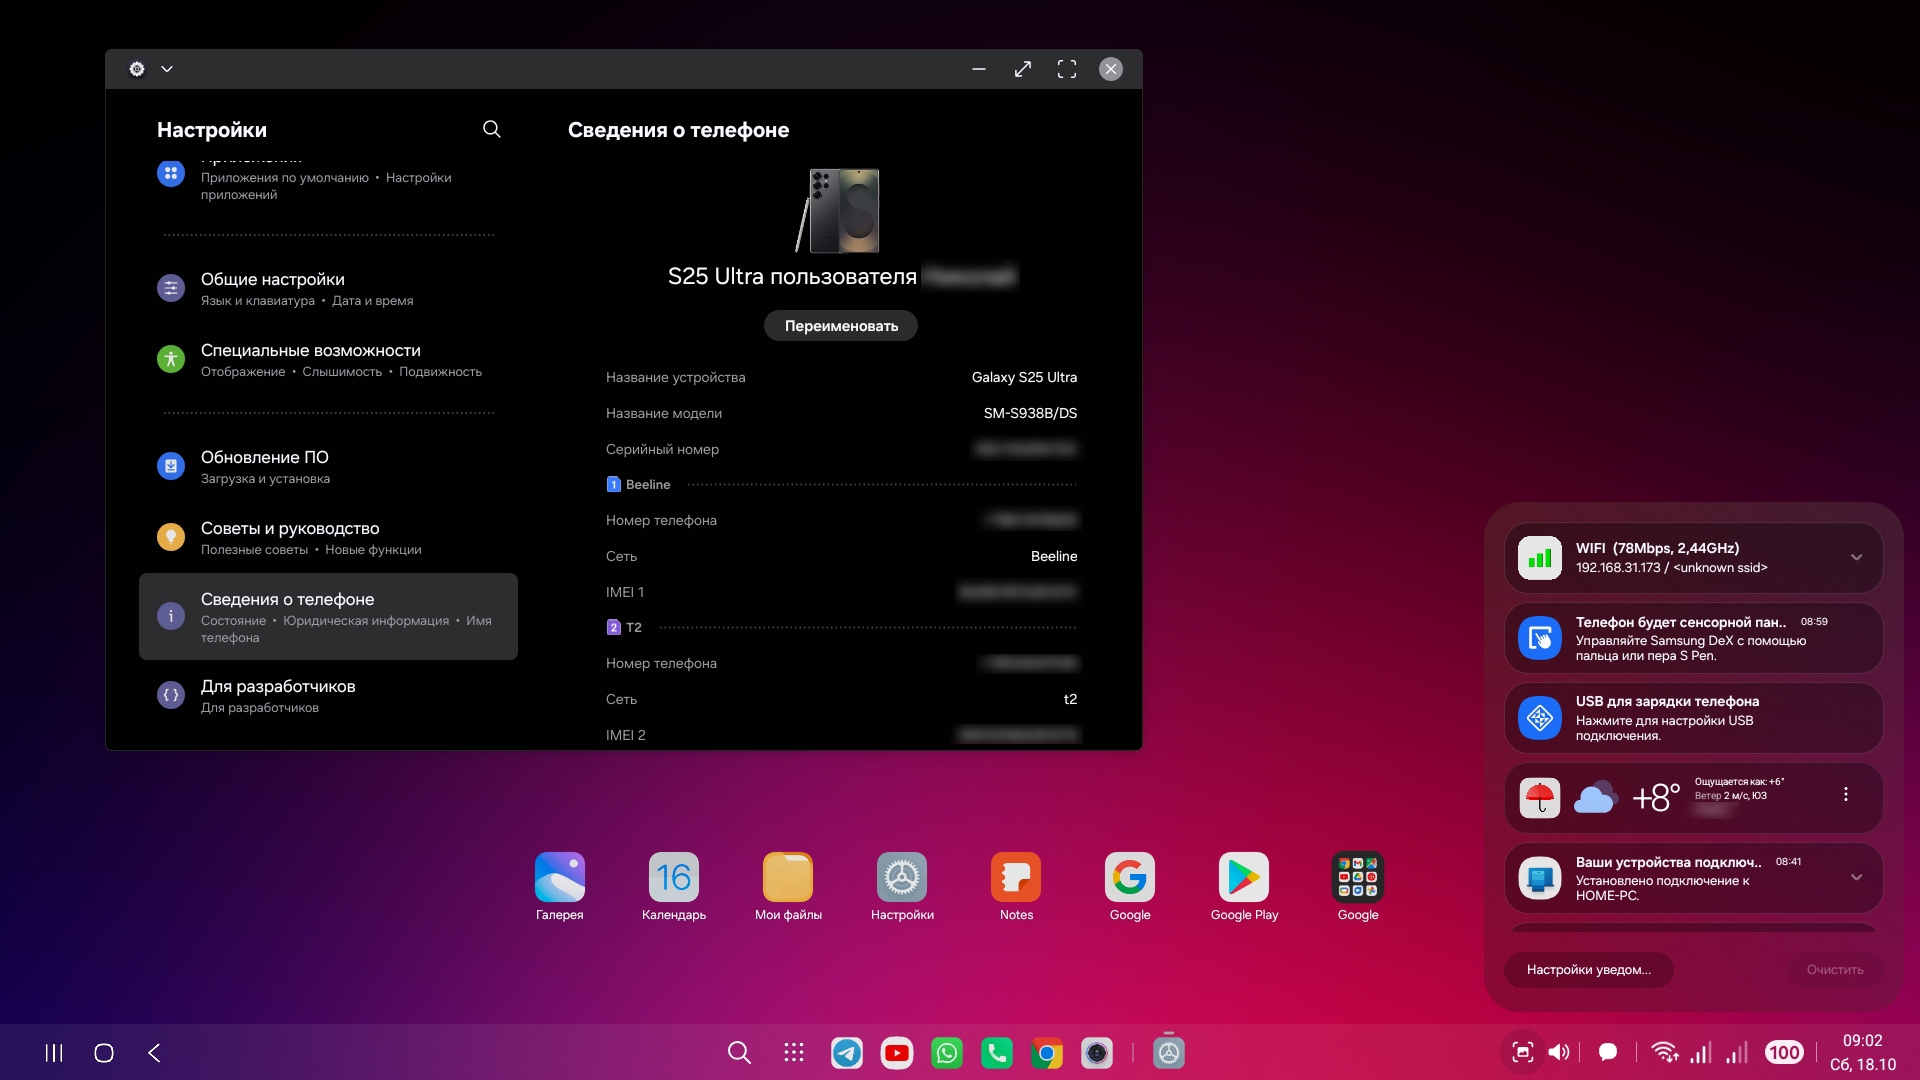Viewport: 1920px width, 1080px height.
Task: Launch WhatsApp from the taskbar
Action: coord(946,1053)
